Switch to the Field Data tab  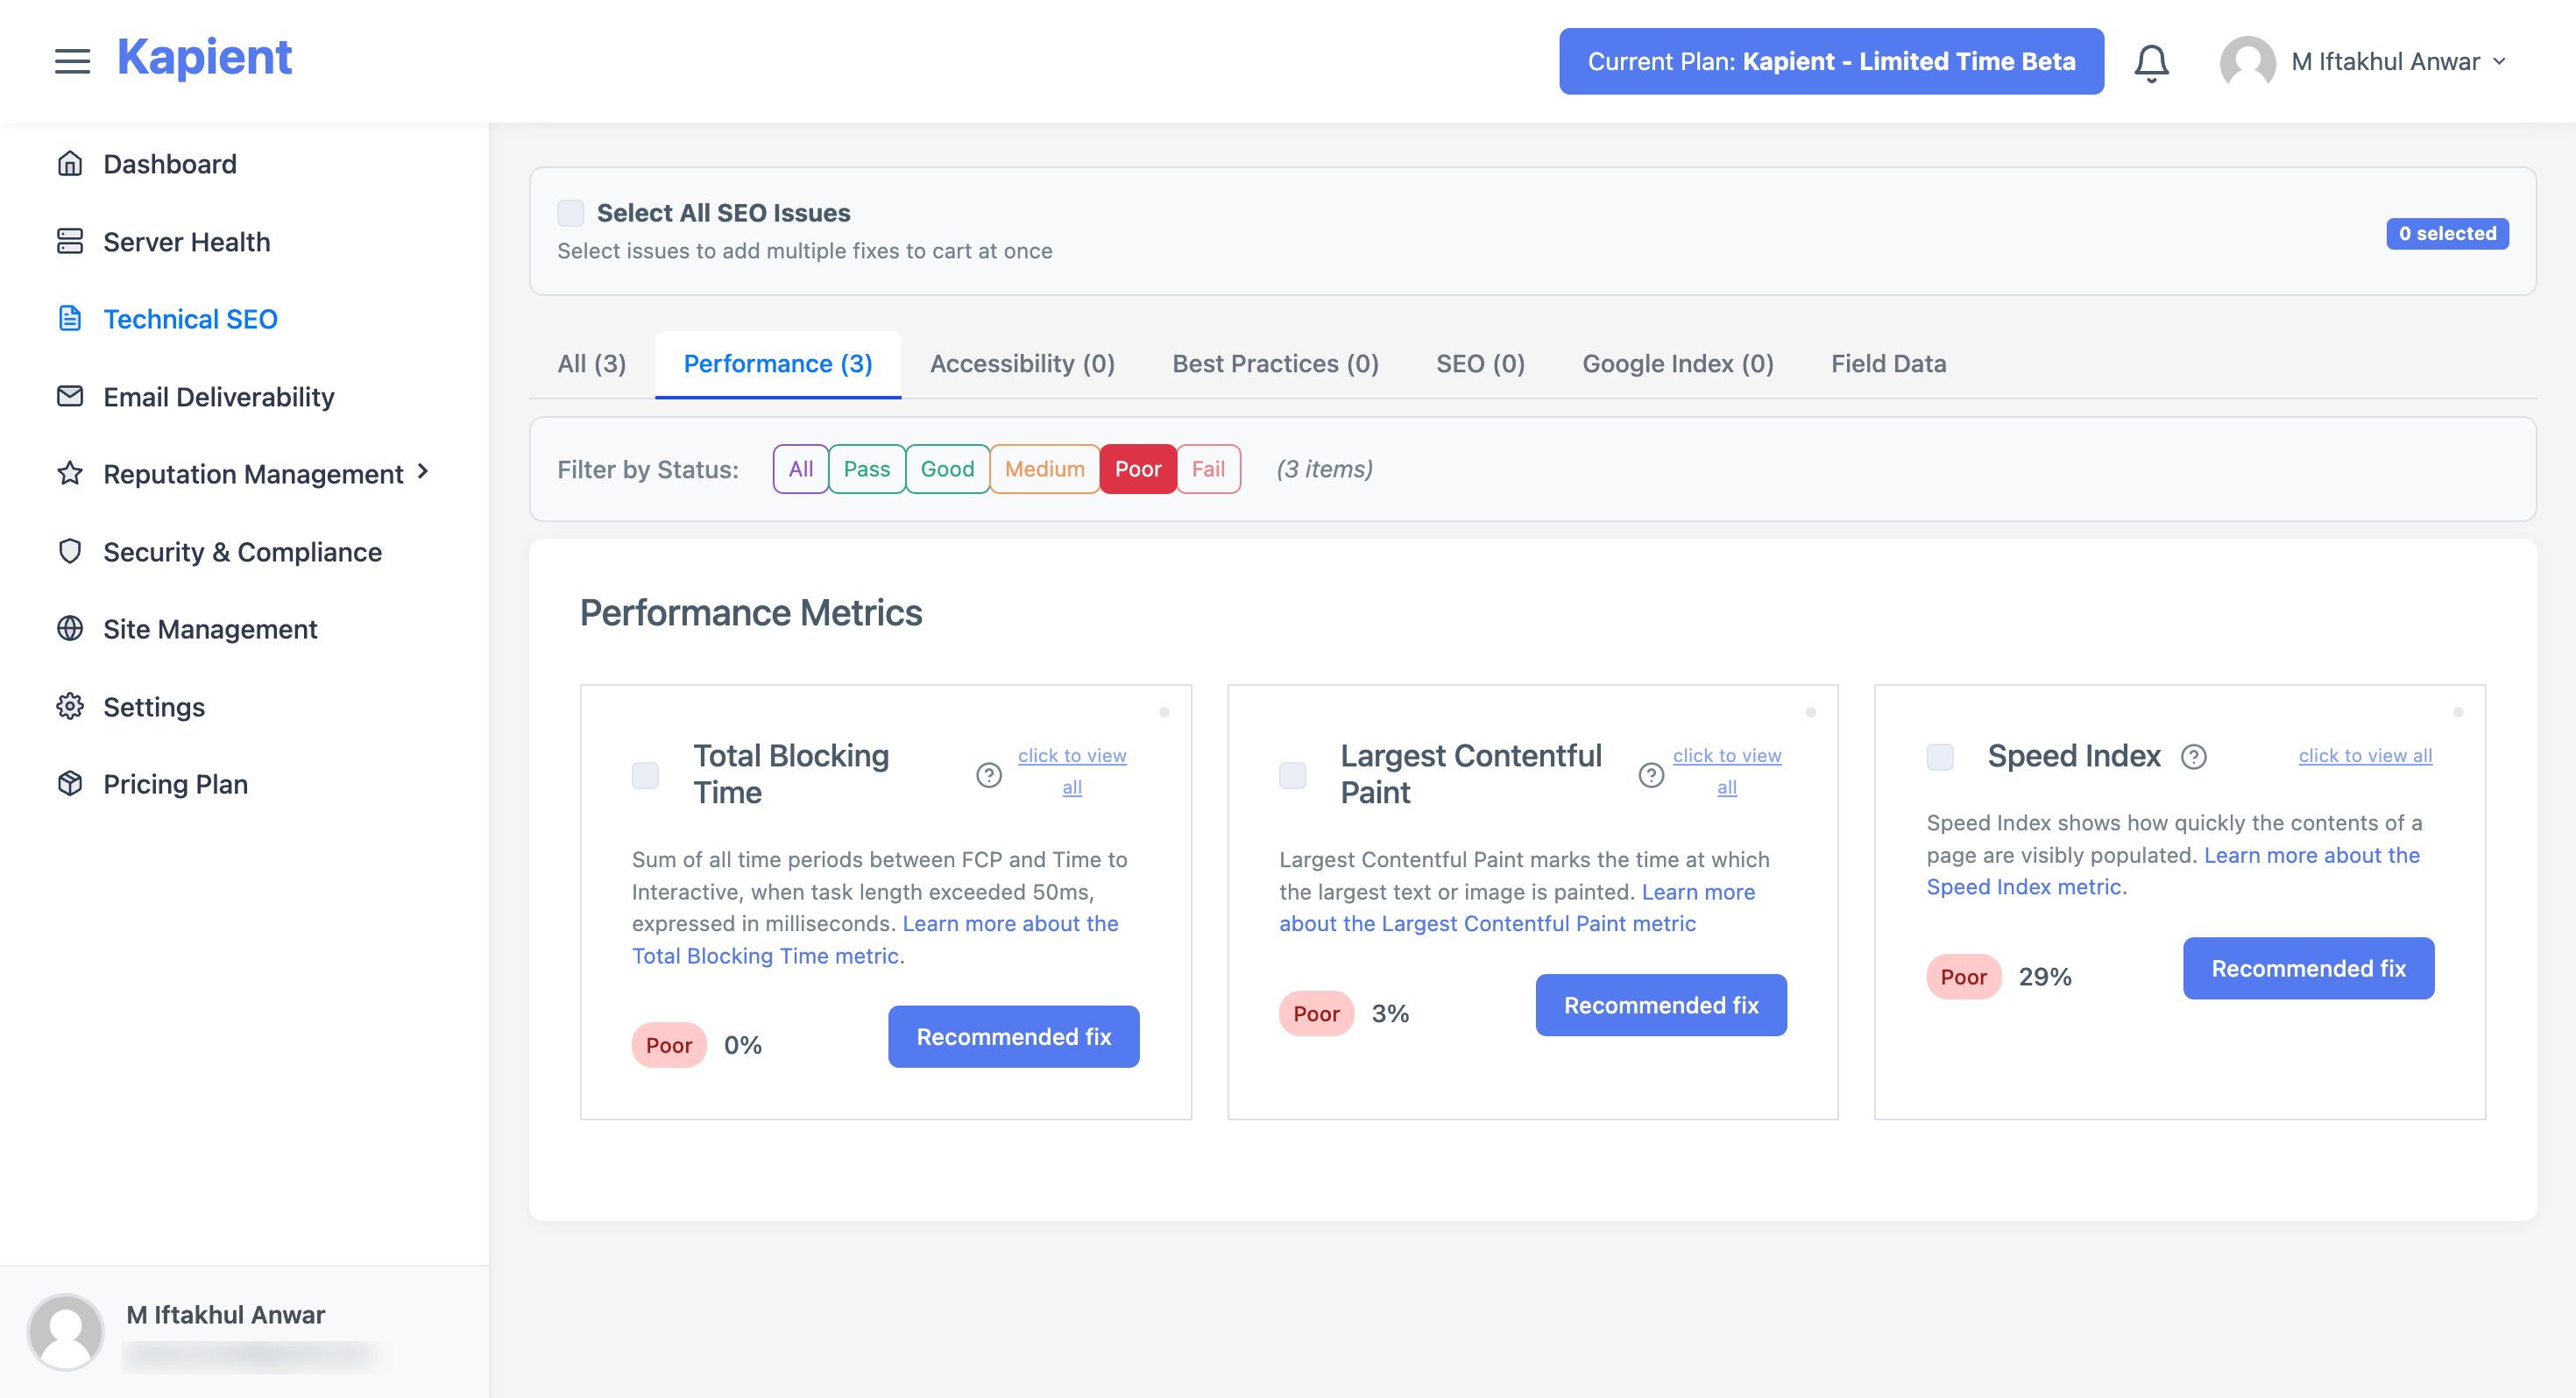(x=1888, y=364)
